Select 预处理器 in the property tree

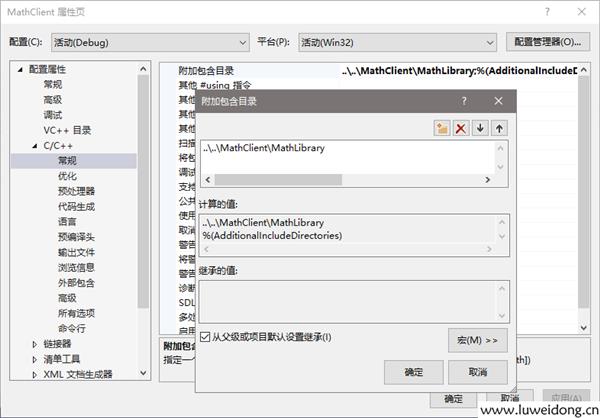[76, 190]
